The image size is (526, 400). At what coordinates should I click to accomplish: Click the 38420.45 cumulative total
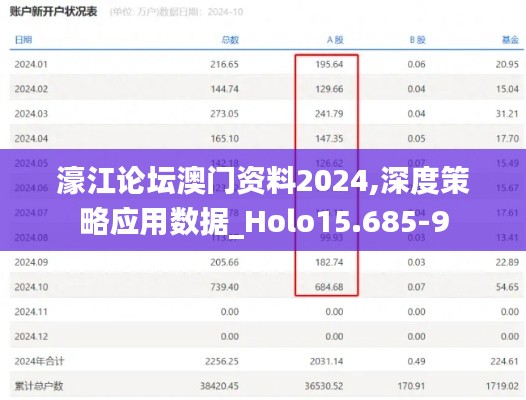[x=219, y=386]
